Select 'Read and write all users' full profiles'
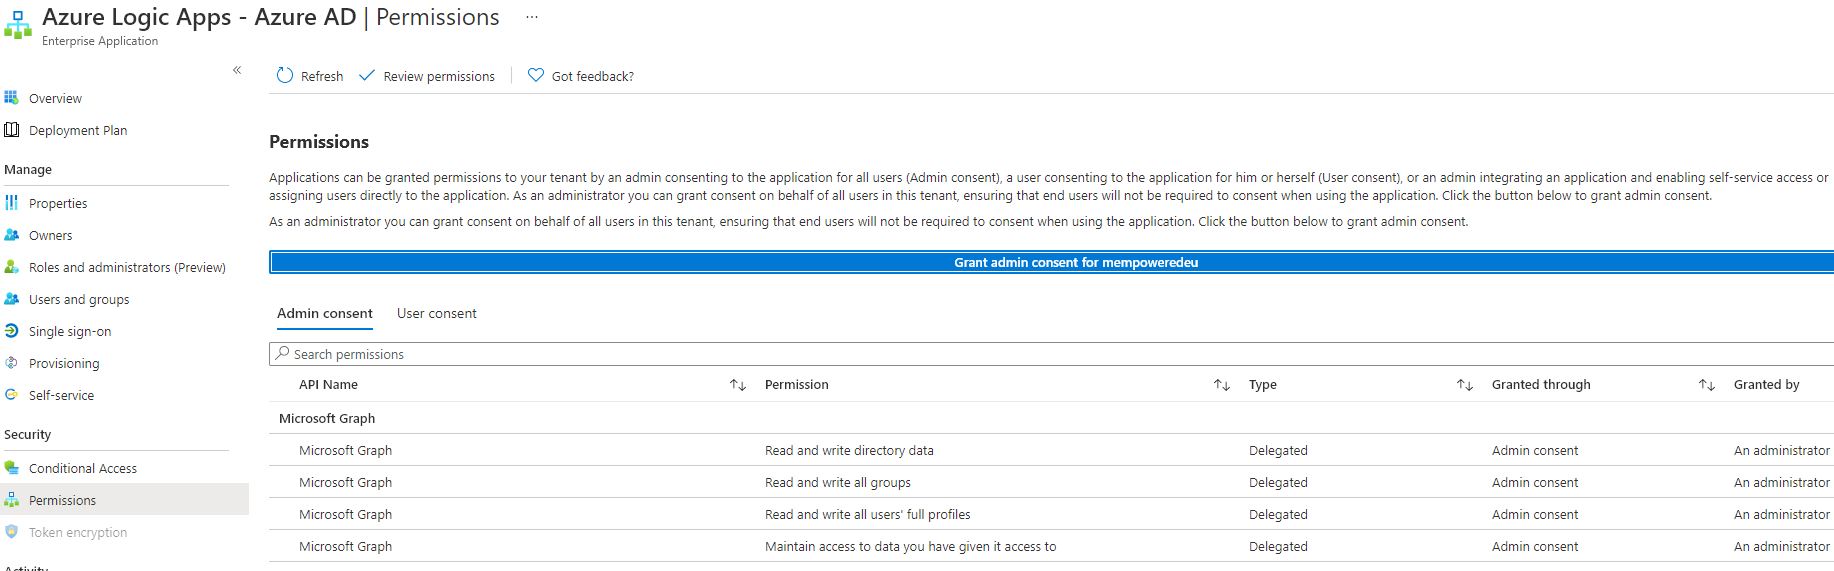Screen dimensions: 1834x571 click(868, 514)
